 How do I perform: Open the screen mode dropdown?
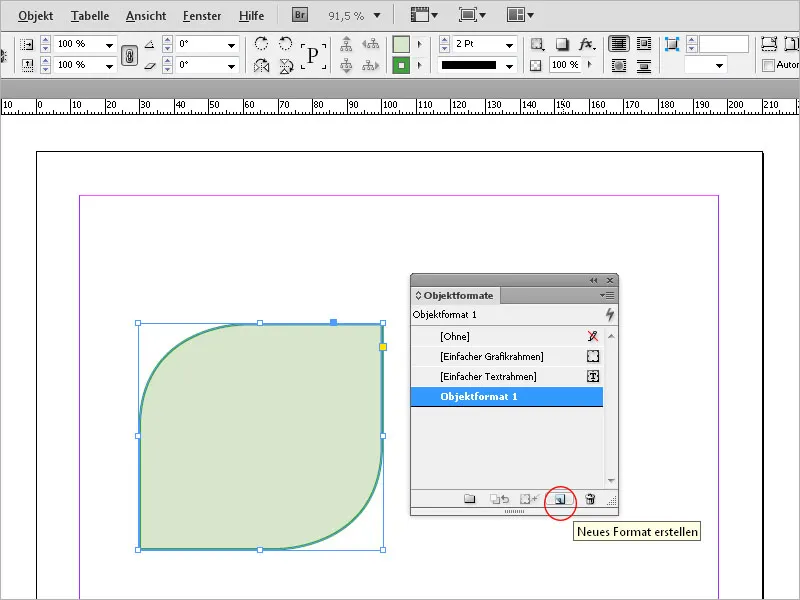pyautogui.click(x=472, y=15)
